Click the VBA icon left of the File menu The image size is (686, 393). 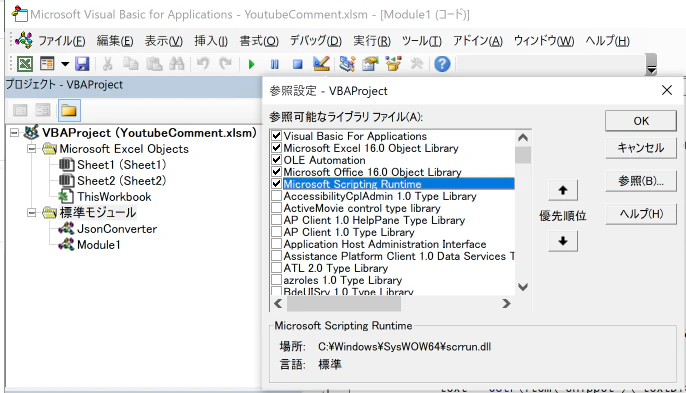(24, 41)
